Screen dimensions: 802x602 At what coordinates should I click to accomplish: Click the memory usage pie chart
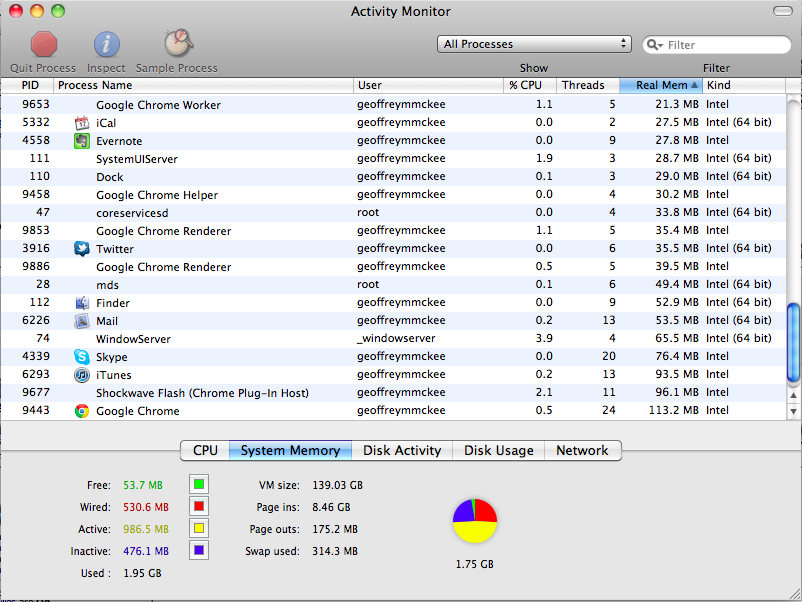[475, 521]
